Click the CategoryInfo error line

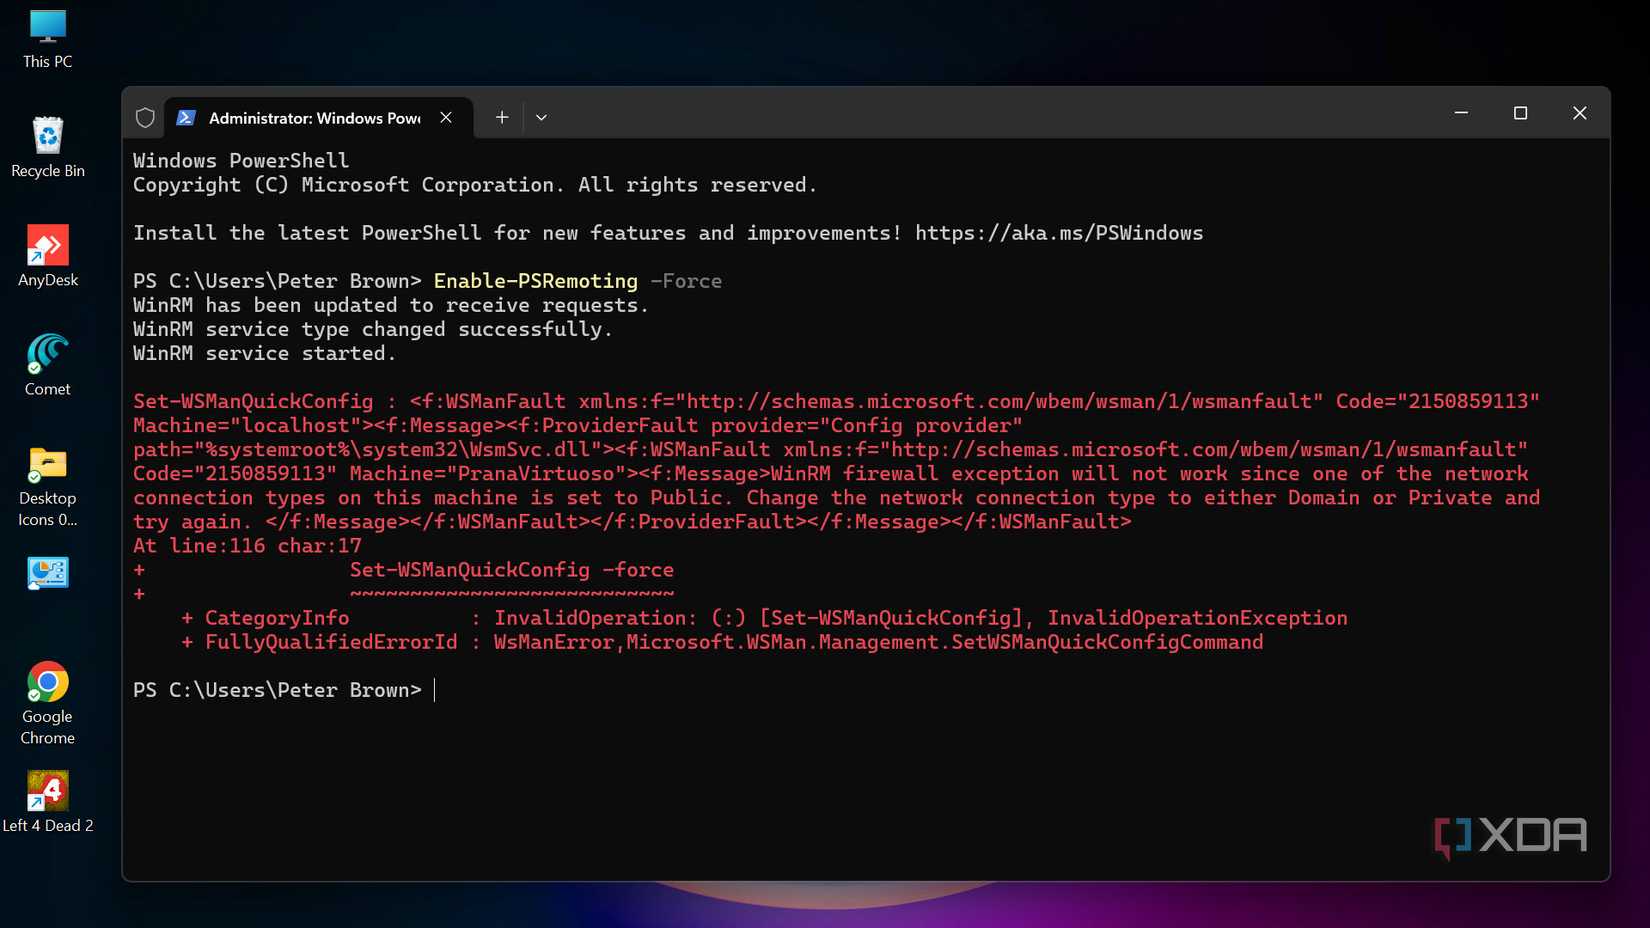[764, 618]
